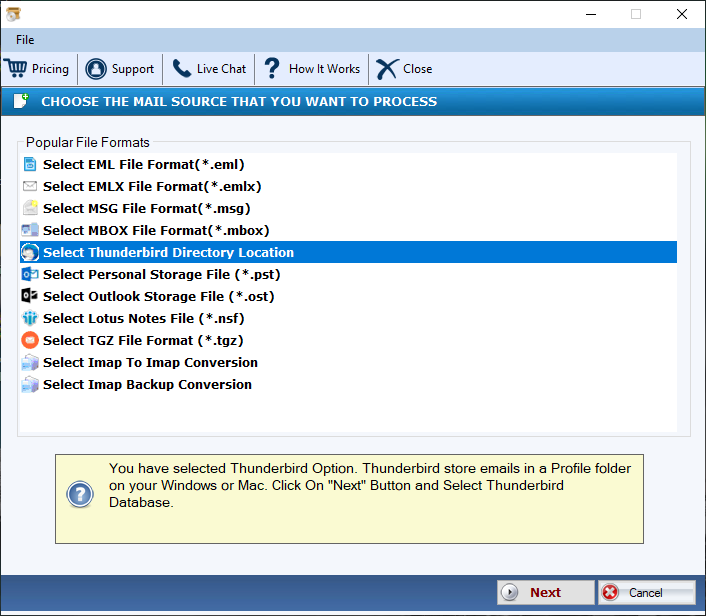
Task: Open How It Works label
Action: tap(324, 69)
